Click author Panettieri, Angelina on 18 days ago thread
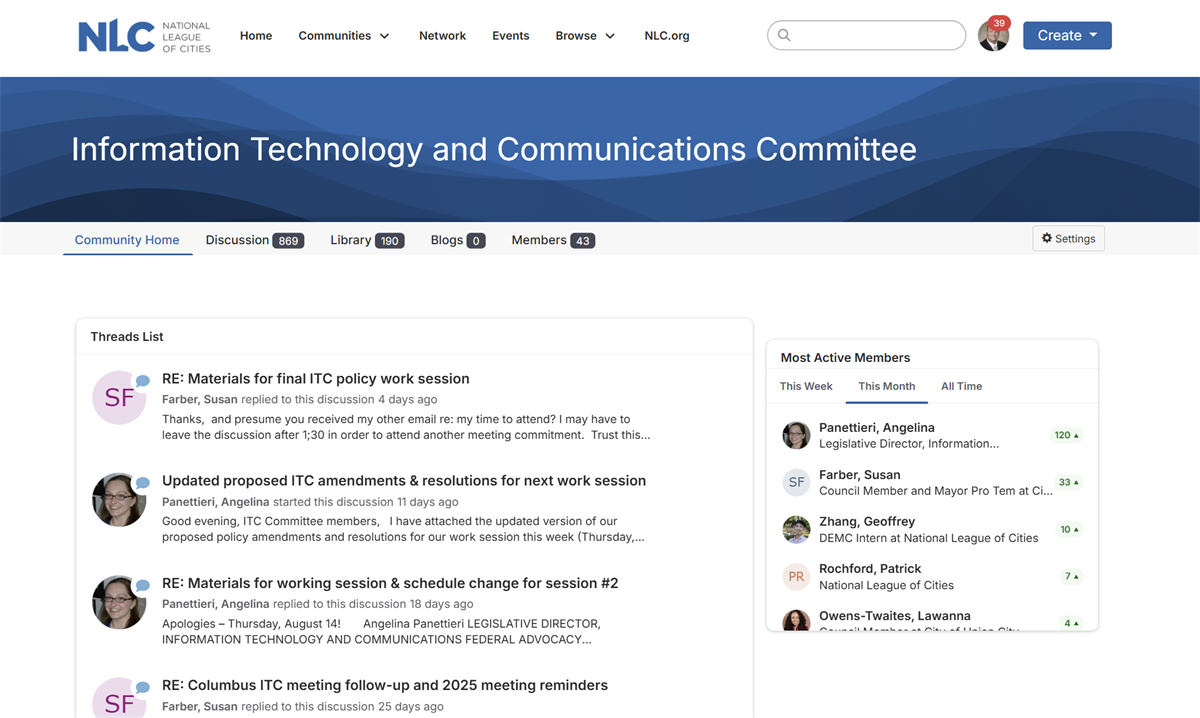This screenshot has height=718, width=1200. 216,604
